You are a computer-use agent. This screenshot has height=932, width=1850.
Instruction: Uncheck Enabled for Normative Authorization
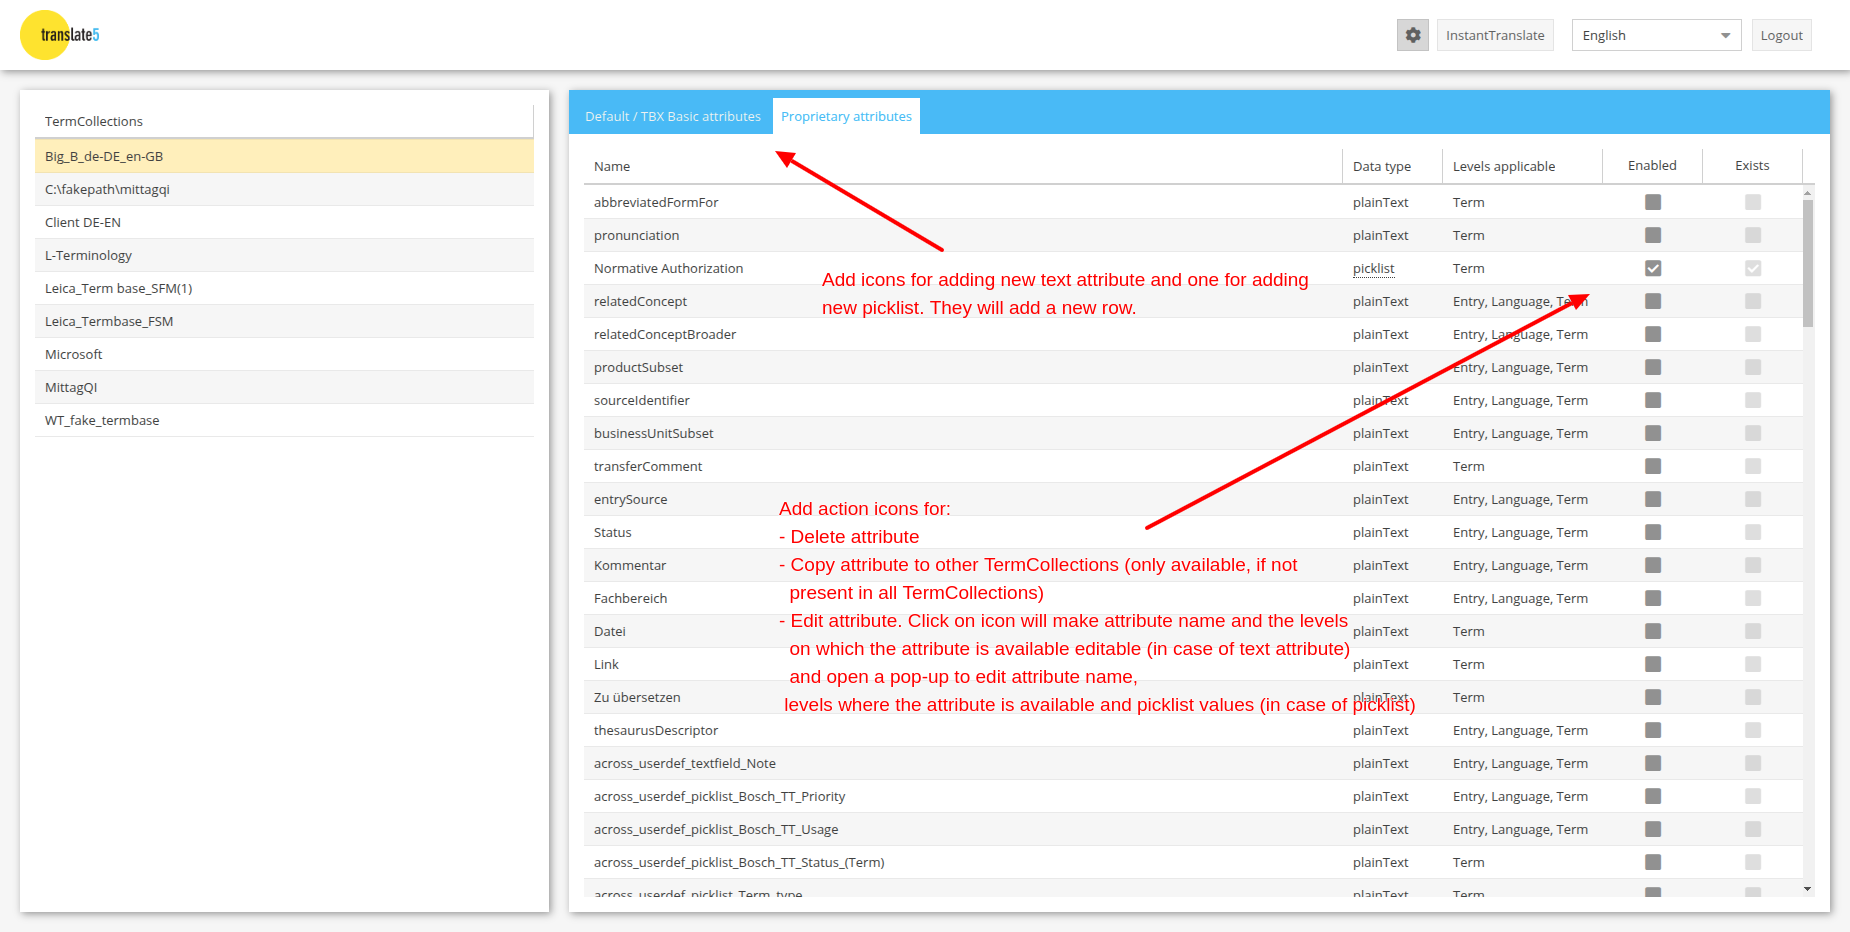point(1652,268)
